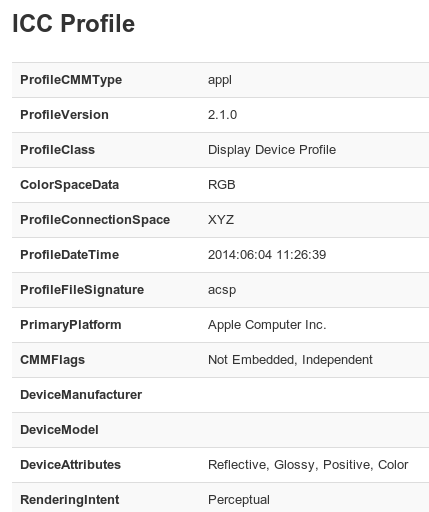Select the RGB value

click(222, 185)
